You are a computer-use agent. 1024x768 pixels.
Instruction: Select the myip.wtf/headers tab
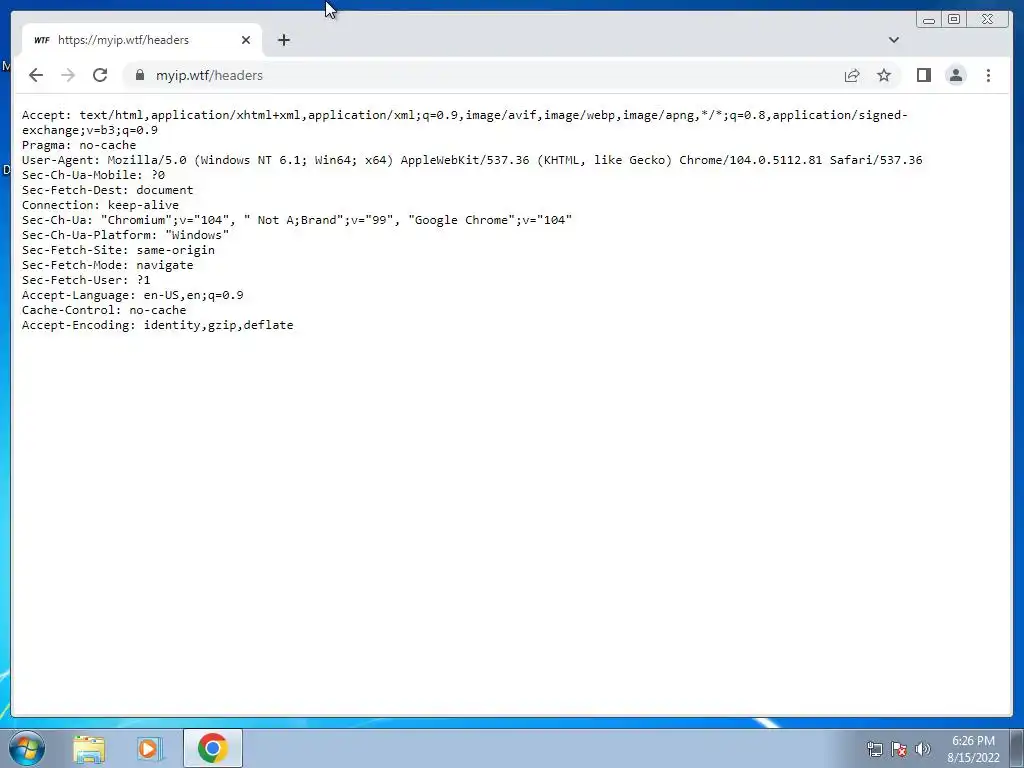click(142, 40)
